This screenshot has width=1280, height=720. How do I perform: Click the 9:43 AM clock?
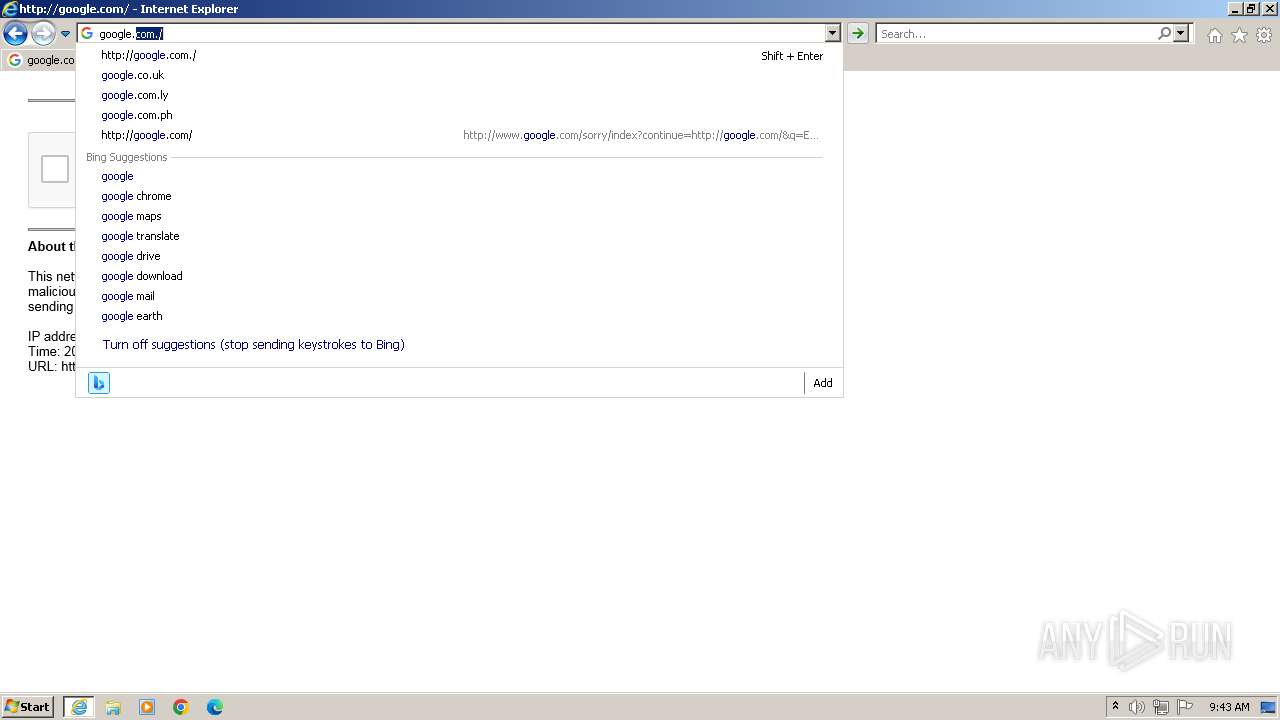coord(1229,707)
